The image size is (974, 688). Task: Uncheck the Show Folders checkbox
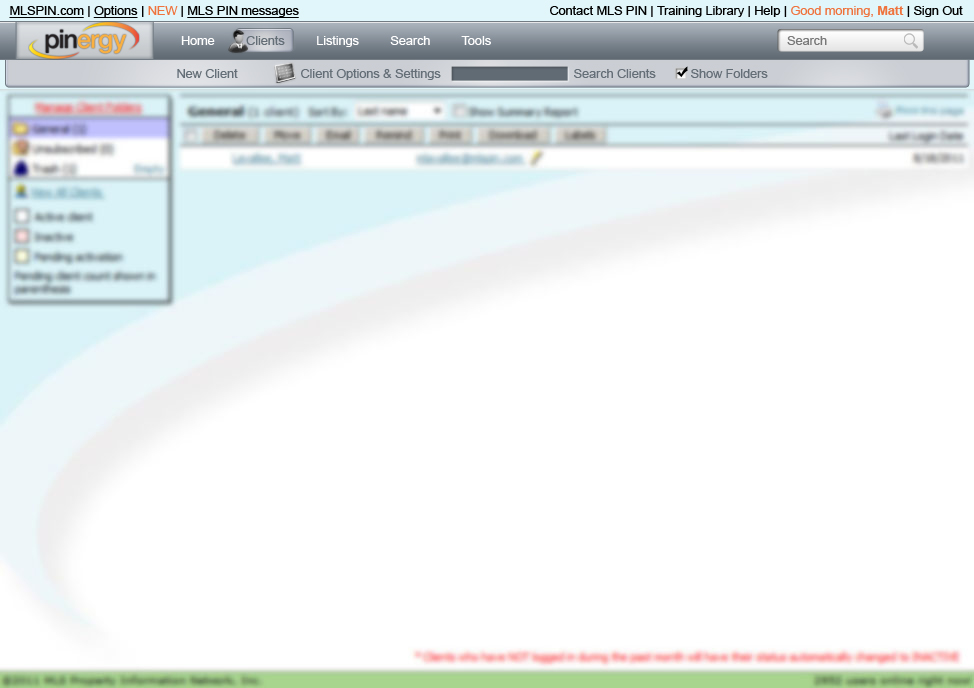[x=681, y=73]
